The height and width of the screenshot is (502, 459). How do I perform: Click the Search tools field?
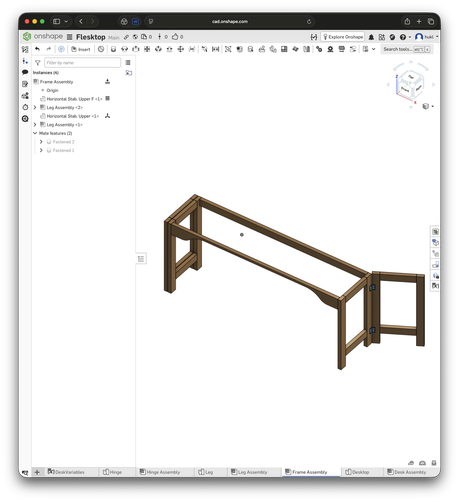(407, 49)
